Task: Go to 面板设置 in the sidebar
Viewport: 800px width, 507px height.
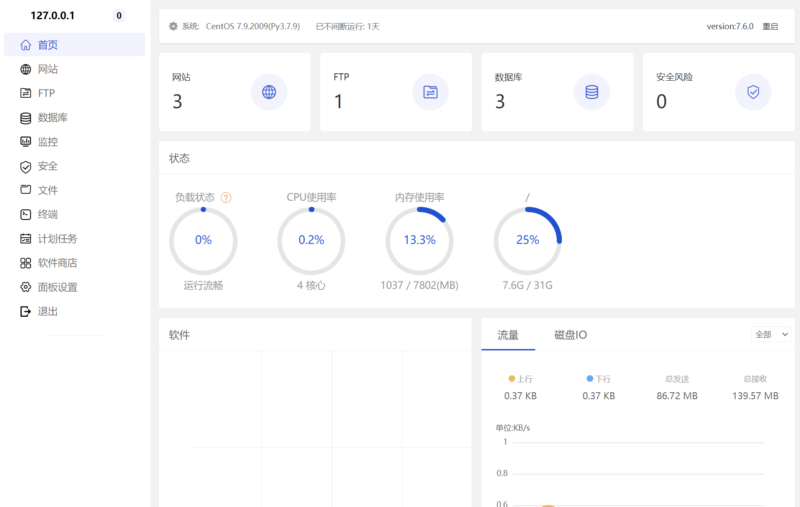Action: [57, 287]
